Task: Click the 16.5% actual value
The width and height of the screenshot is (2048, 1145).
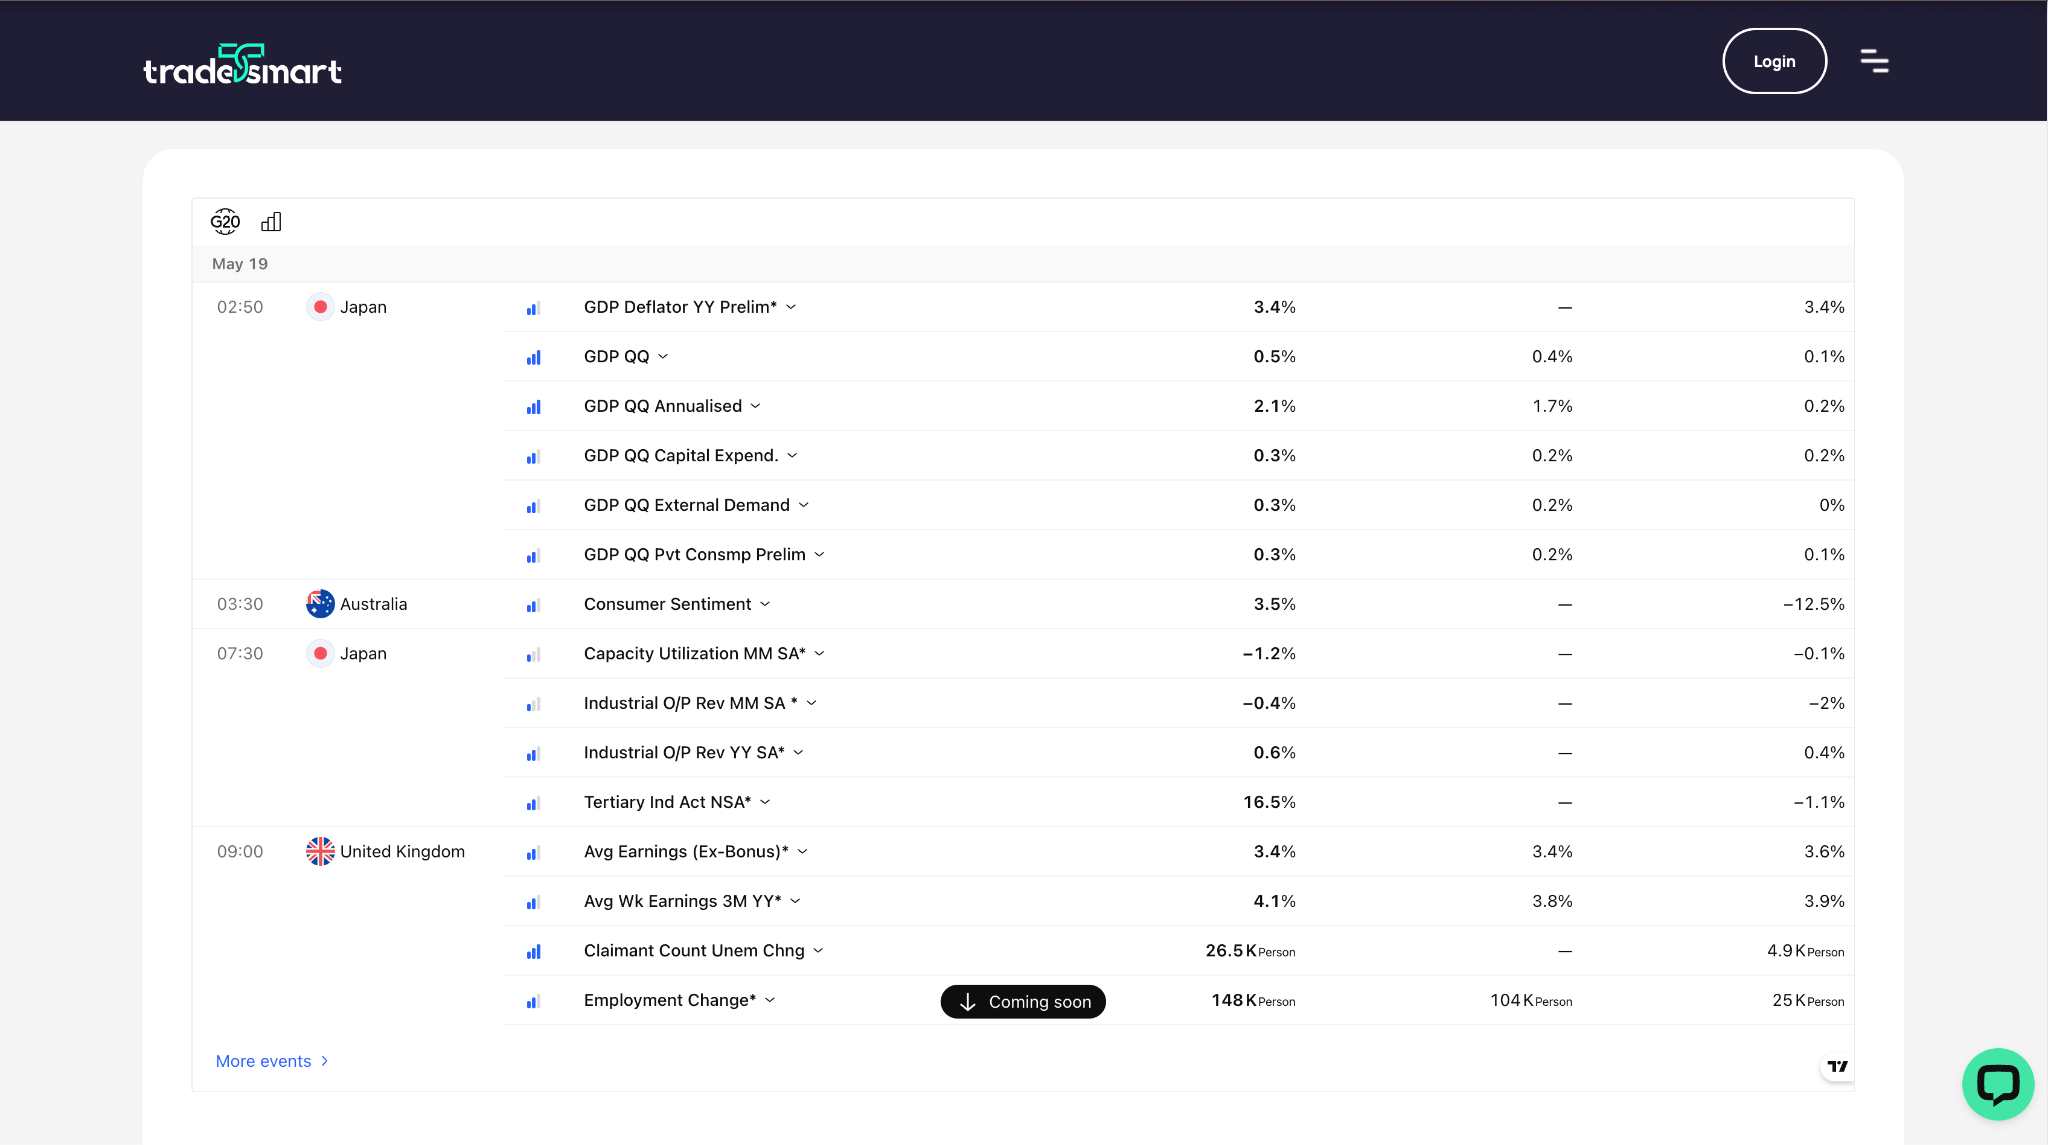Action: pos(1269,802)
